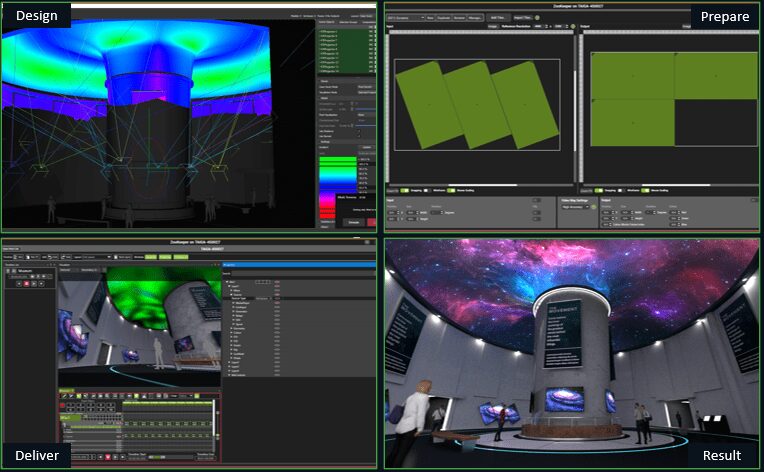
Task: Click the Manage button in Prepare toolbar
Action: point(475,18)
